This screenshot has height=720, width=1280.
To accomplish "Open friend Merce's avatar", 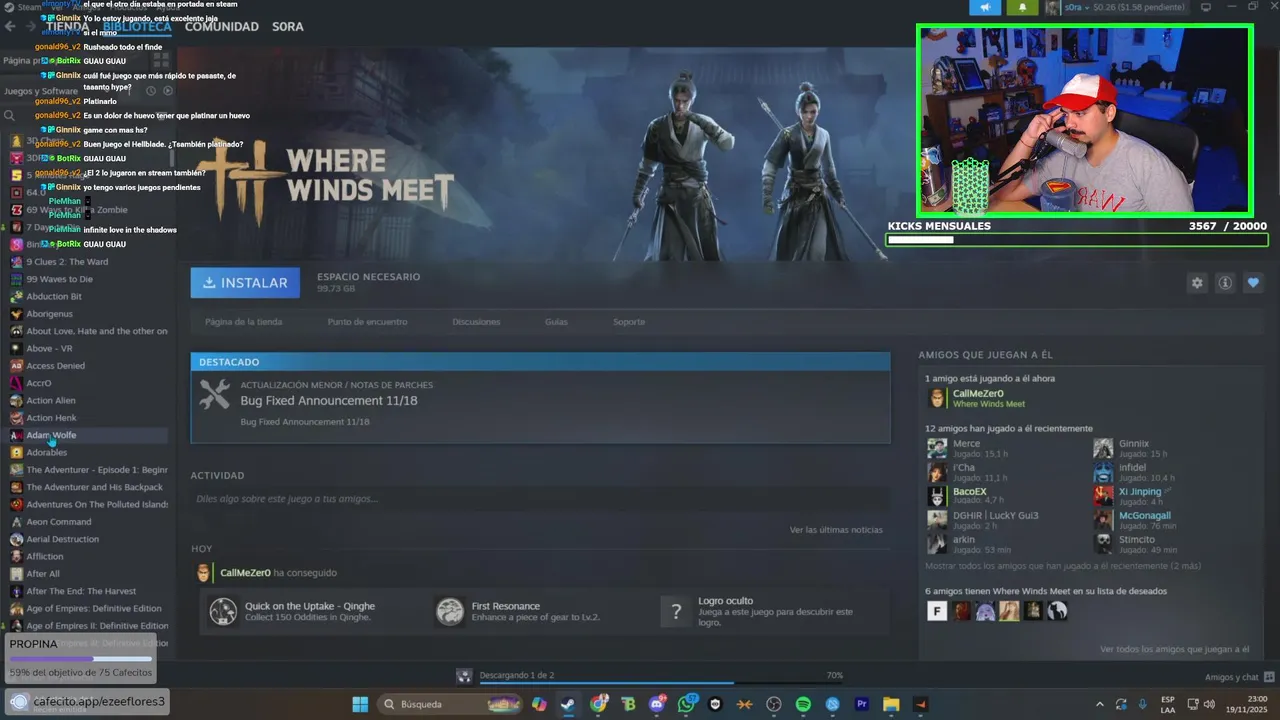I will (937, 448).
